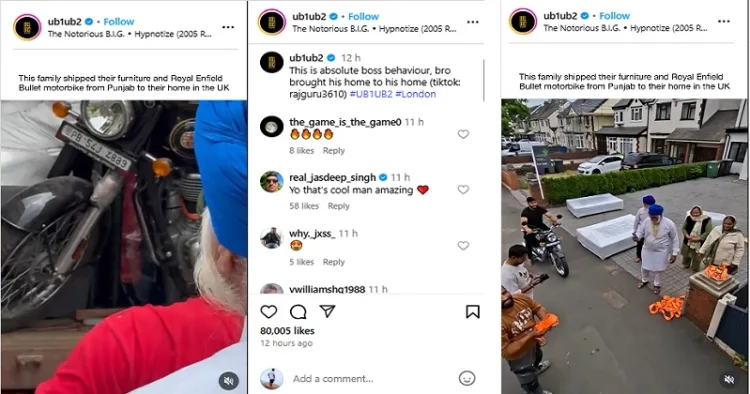The width and height of the screenshot is (750, 394).
Task: Open more options menu in middle post
Action: pos(473,22)
